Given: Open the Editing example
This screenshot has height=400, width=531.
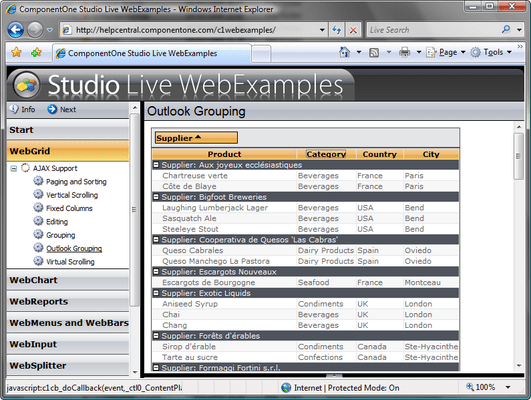Looking at the screenshot, I should (x=57, y=222).
